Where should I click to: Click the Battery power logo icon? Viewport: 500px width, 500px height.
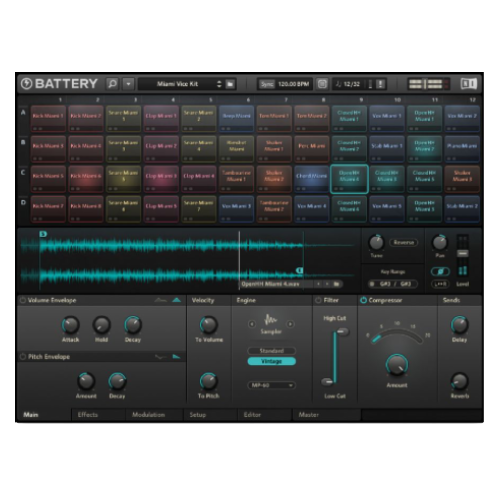pos(27,84)
